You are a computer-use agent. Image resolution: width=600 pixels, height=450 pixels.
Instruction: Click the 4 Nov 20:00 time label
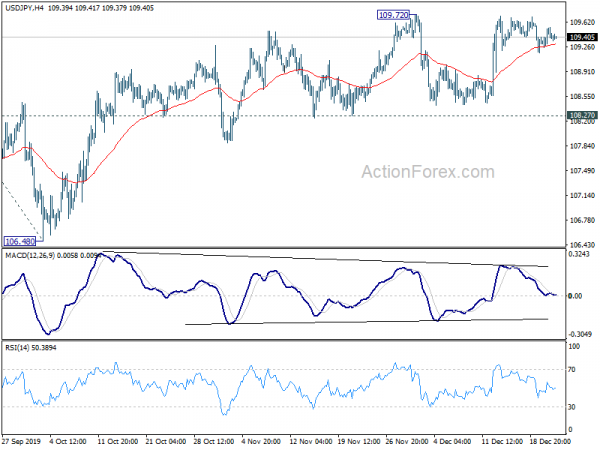pyautogui.click(x=262, y=441)
